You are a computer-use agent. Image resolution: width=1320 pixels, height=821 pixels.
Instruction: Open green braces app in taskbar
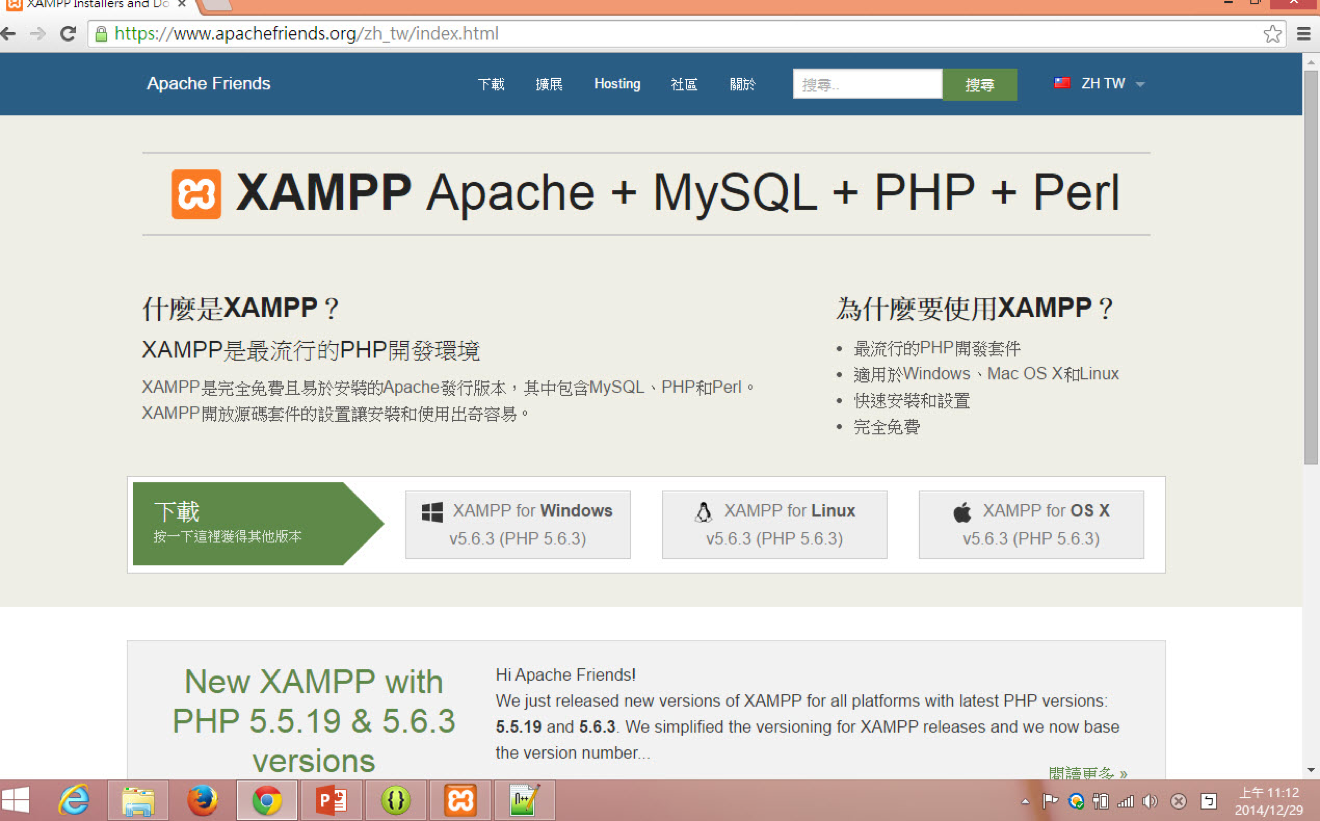tap(396, 800)
